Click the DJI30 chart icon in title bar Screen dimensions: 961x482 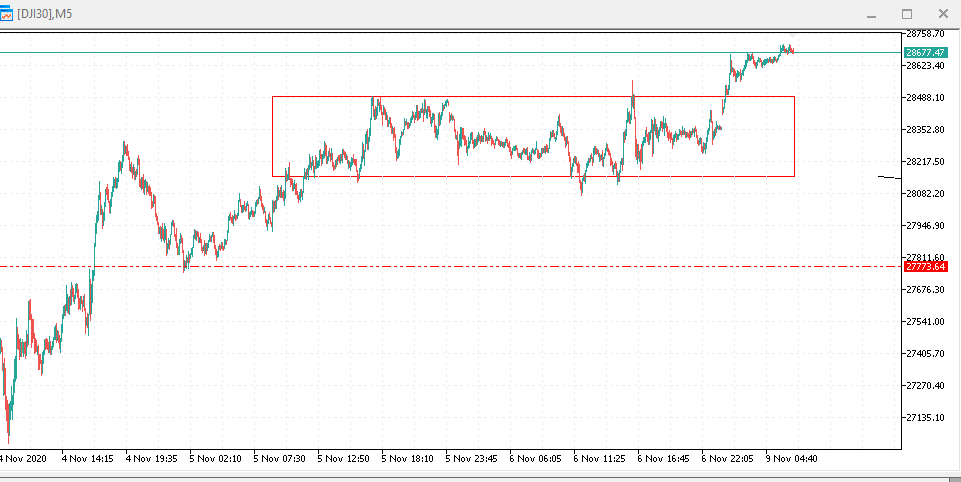click(6, 13)
